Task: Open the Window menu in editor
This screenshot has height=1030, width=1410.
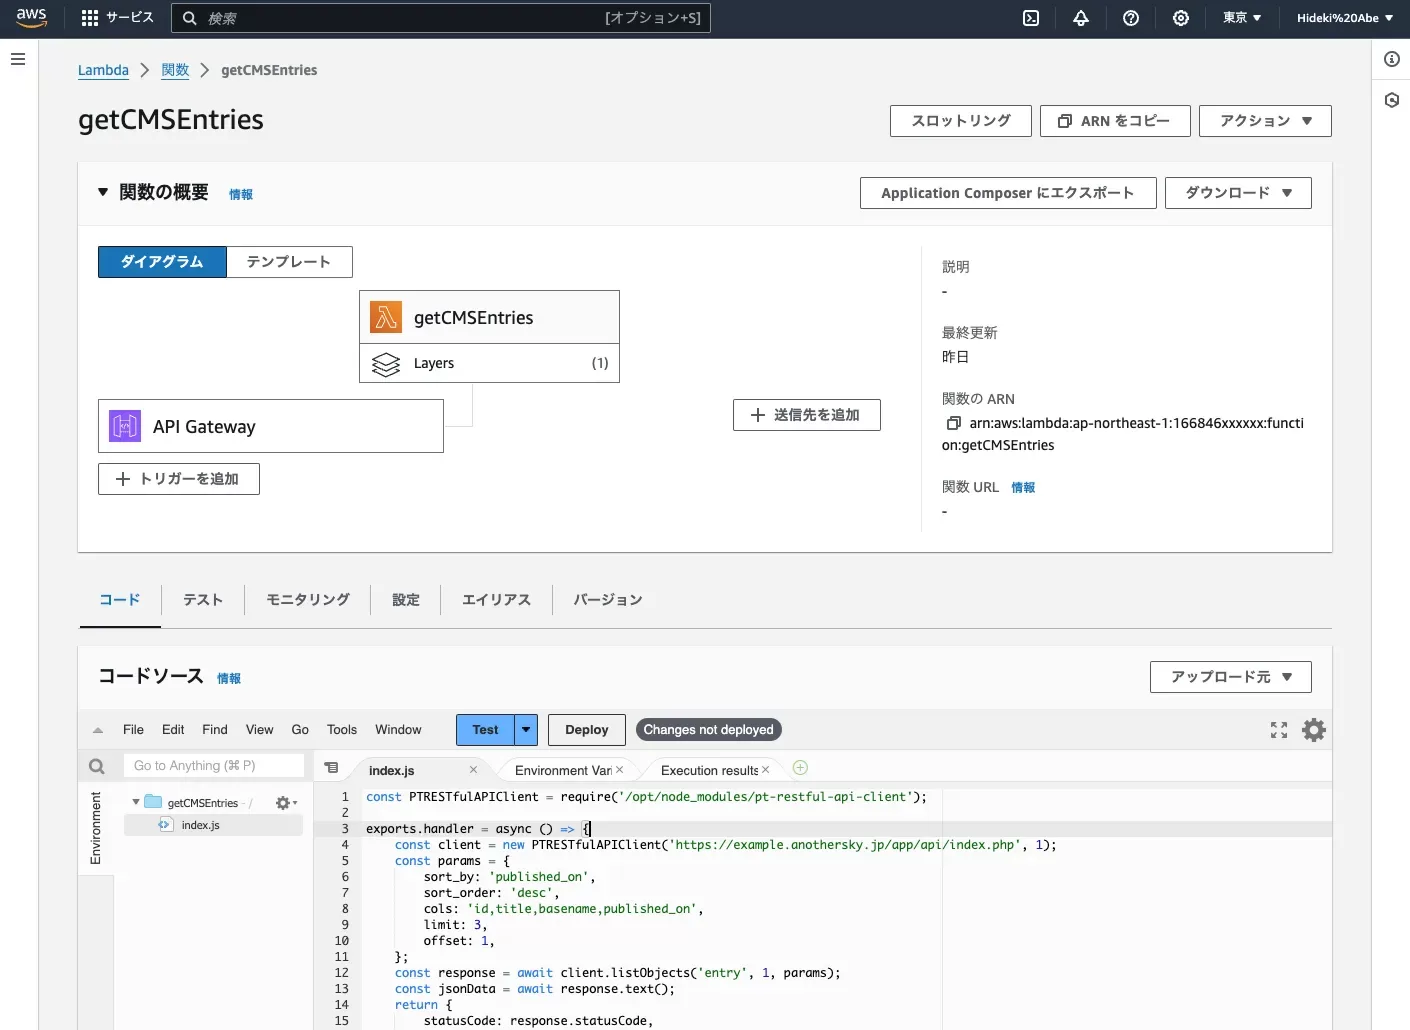Action: (x=398, y=730)
